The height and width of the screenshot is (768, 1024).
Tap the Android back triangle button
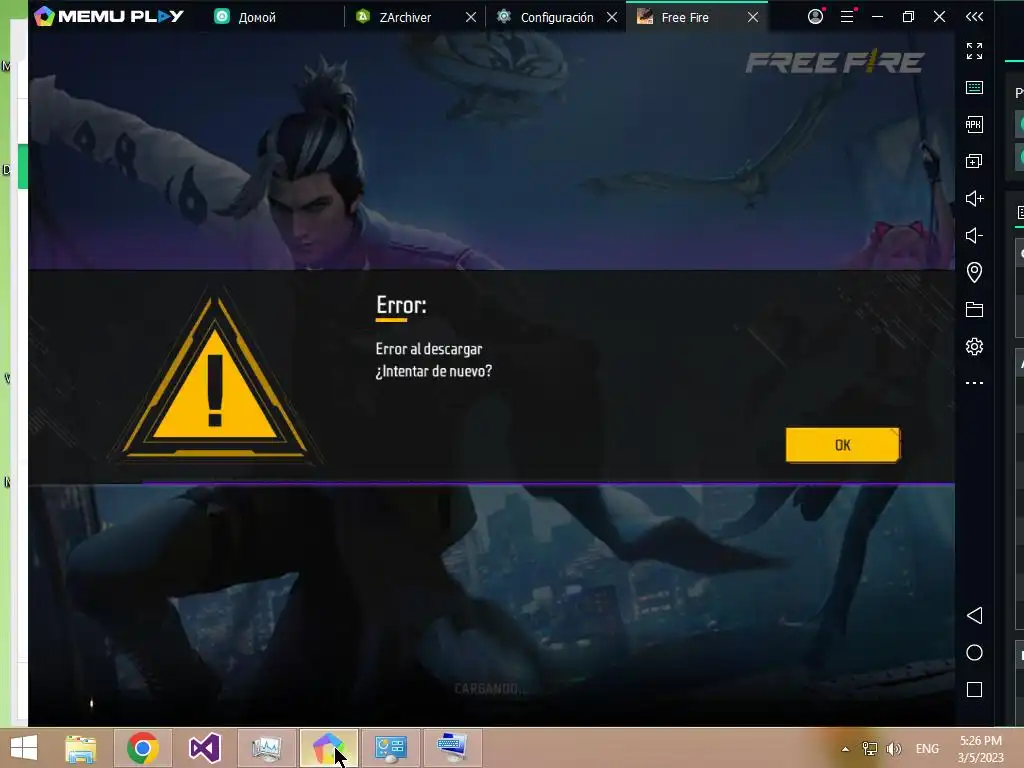pyautogui.click(x=974, y=615)
